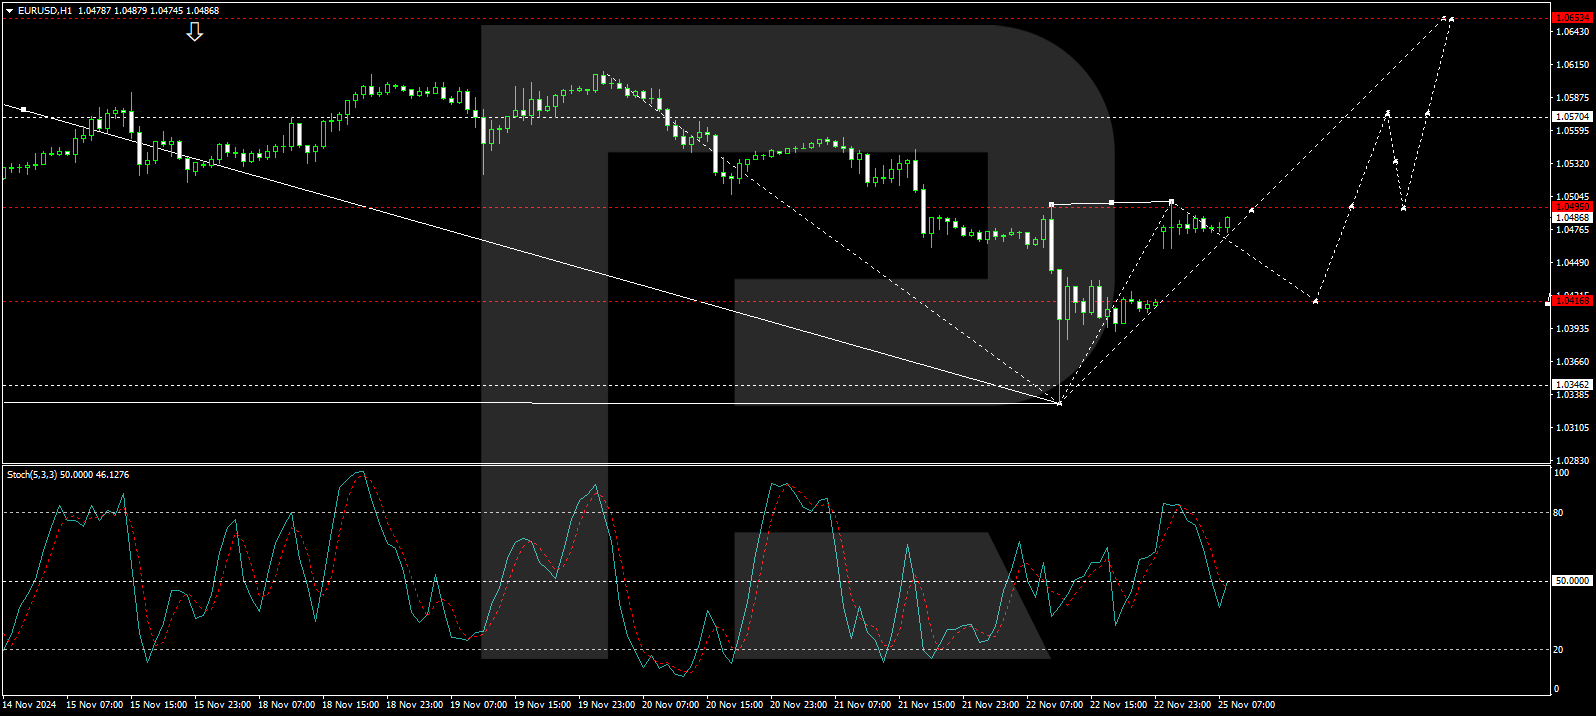Open the dropdown triangle beside EURUSD,H1
Screen dimensions: 1596x716
tap(9, 11)
